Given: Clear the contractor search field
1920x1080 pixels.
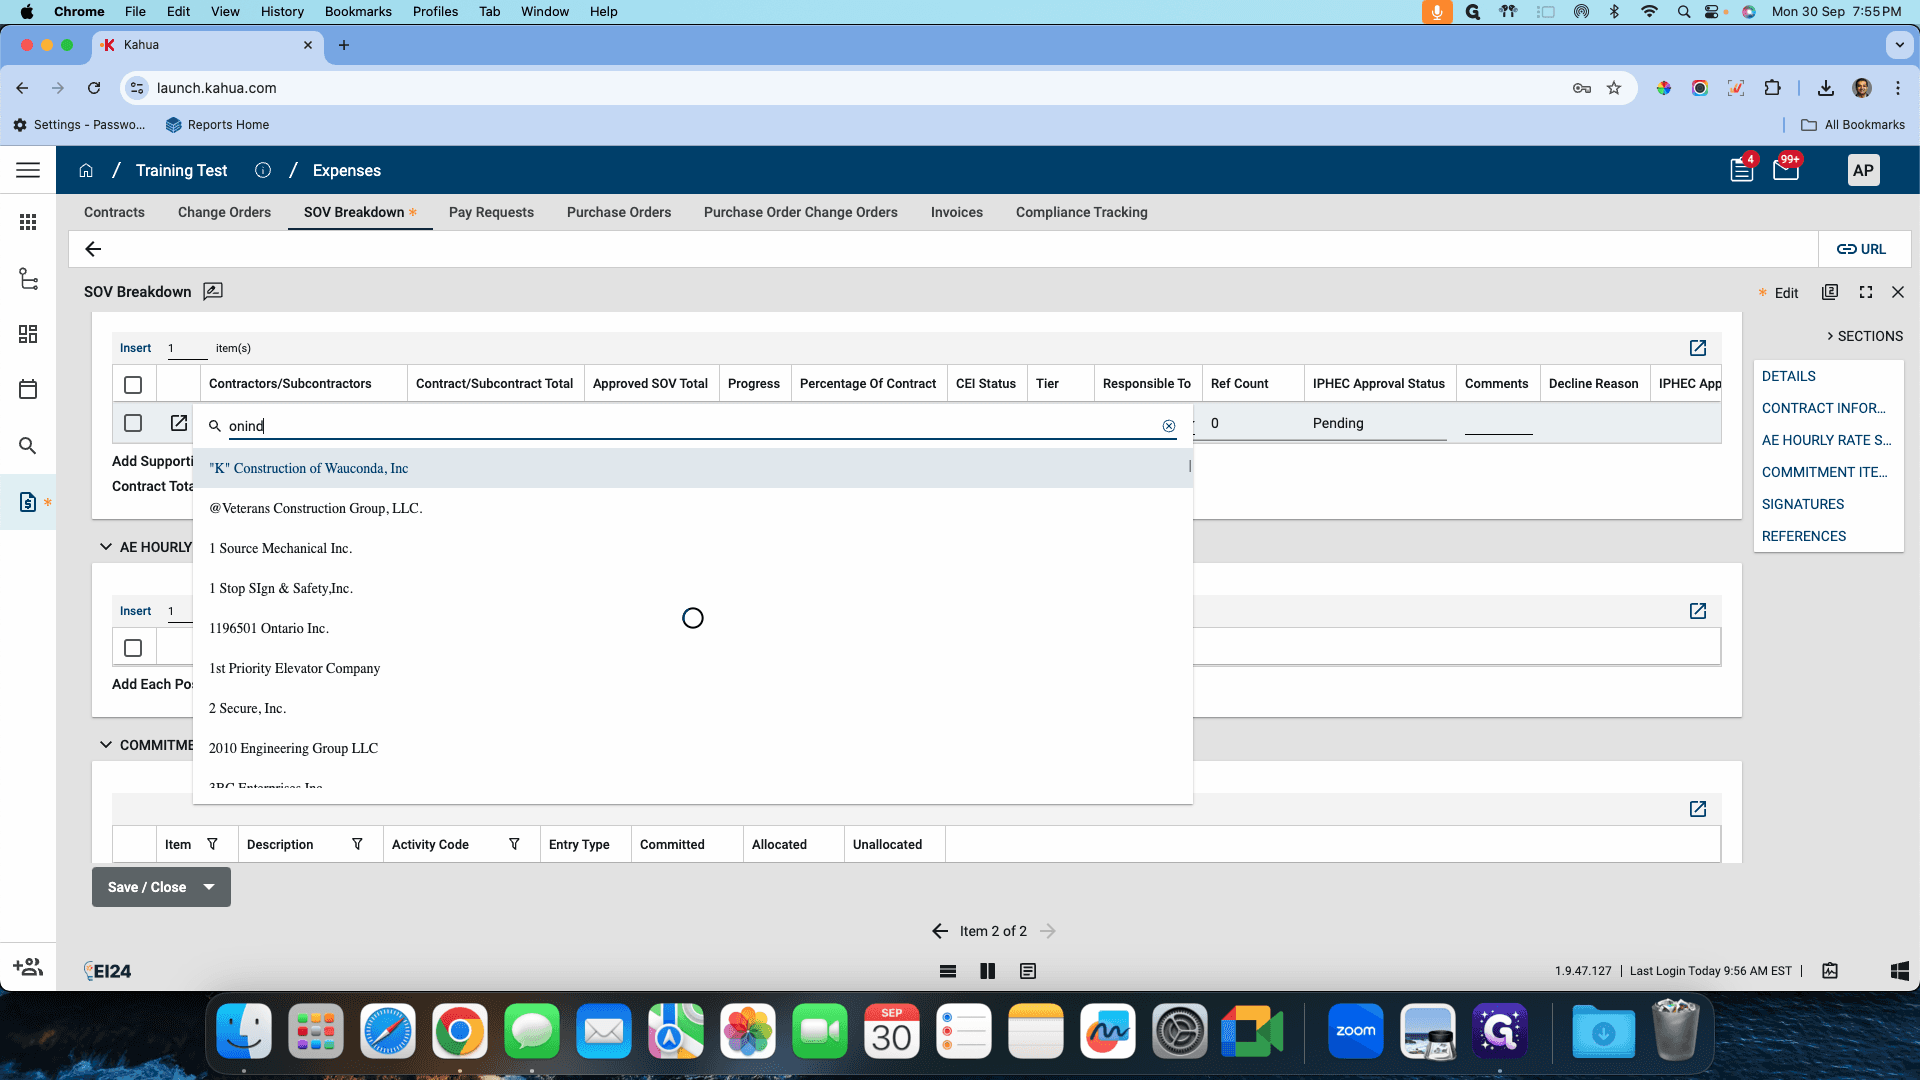Looking at the screenshot, I should [x=1168, y=426].
